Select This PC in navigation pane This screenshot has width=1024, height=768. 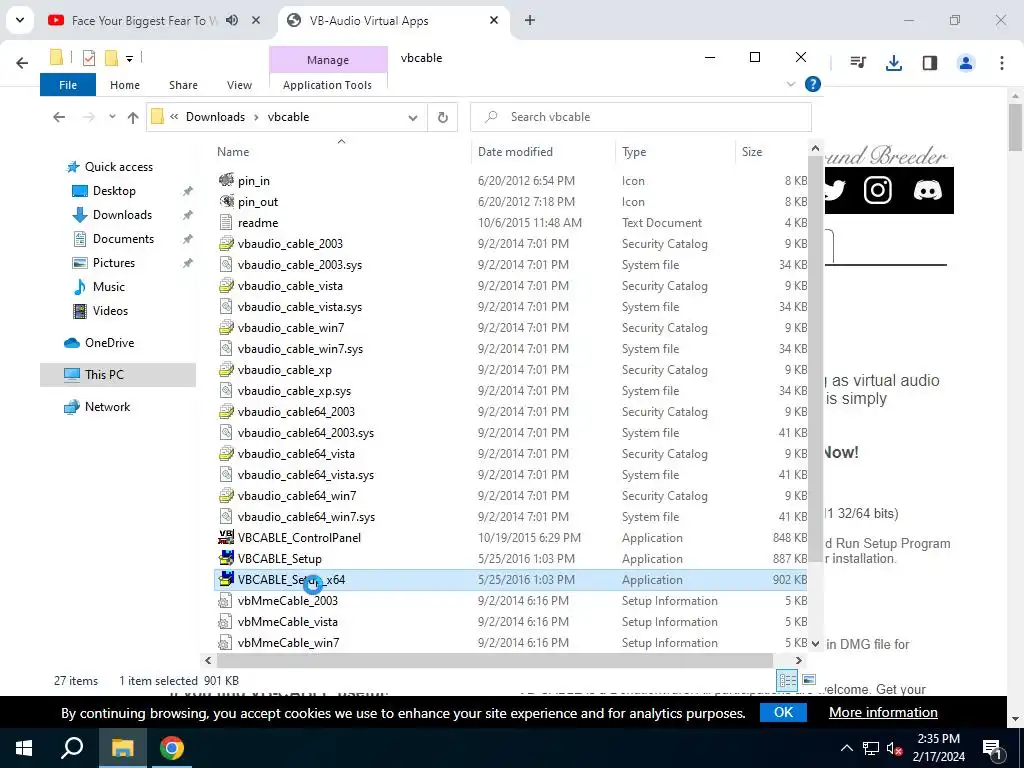coord(118,375)
